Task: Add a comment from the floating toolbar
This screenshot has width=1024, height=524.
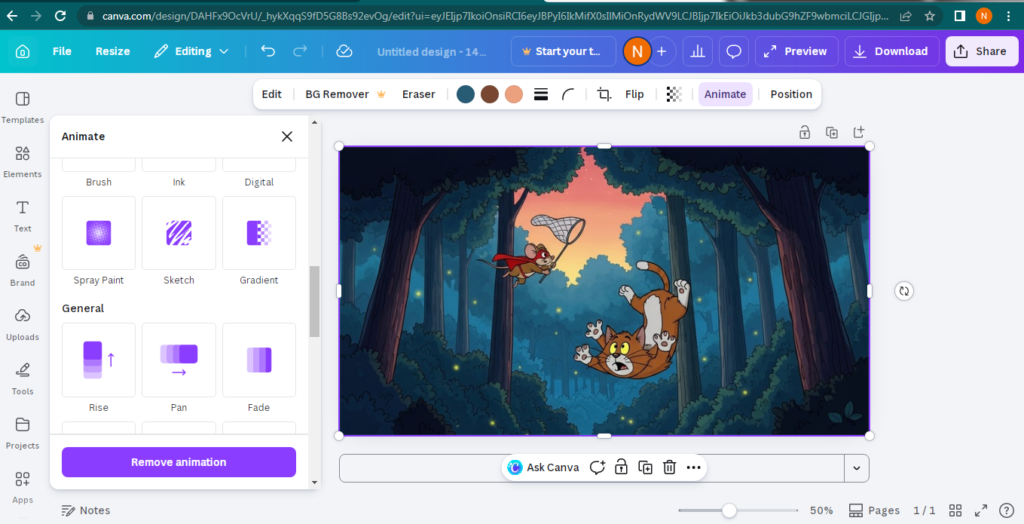Action: (597, 467)
